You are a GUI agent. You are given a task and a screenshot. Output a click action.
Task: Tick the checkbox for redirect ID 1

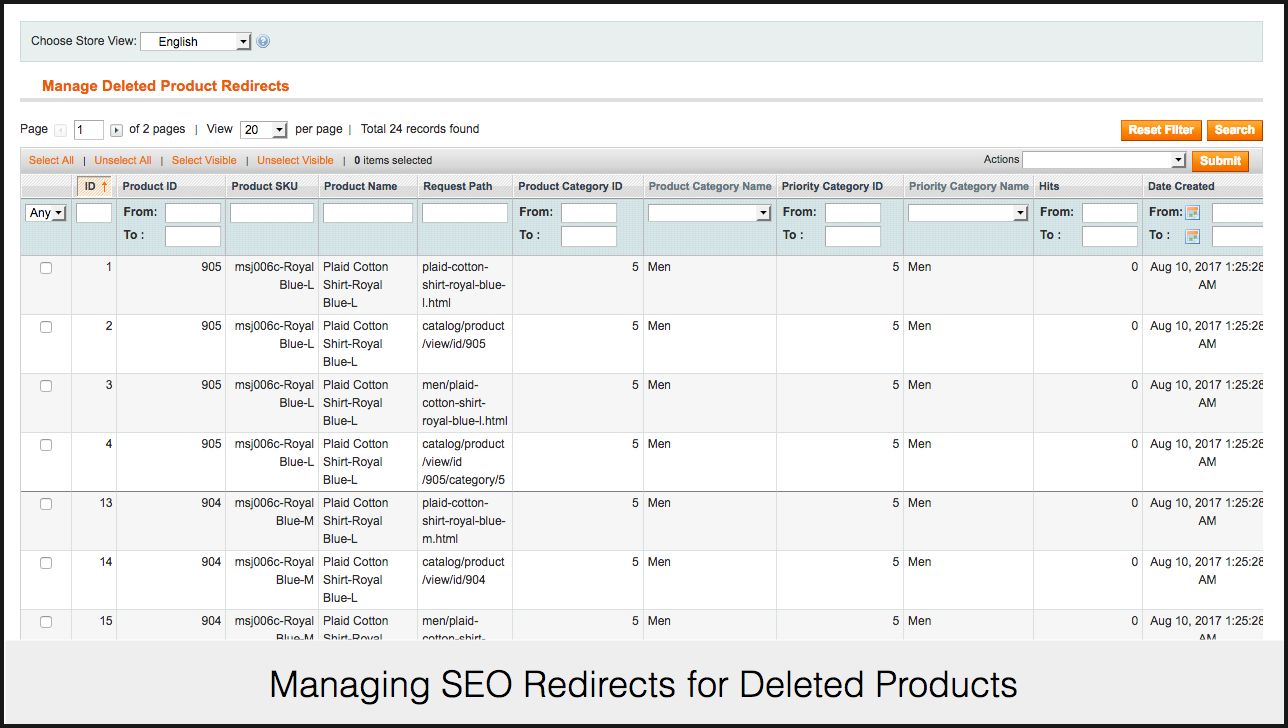tap(46, 268)
